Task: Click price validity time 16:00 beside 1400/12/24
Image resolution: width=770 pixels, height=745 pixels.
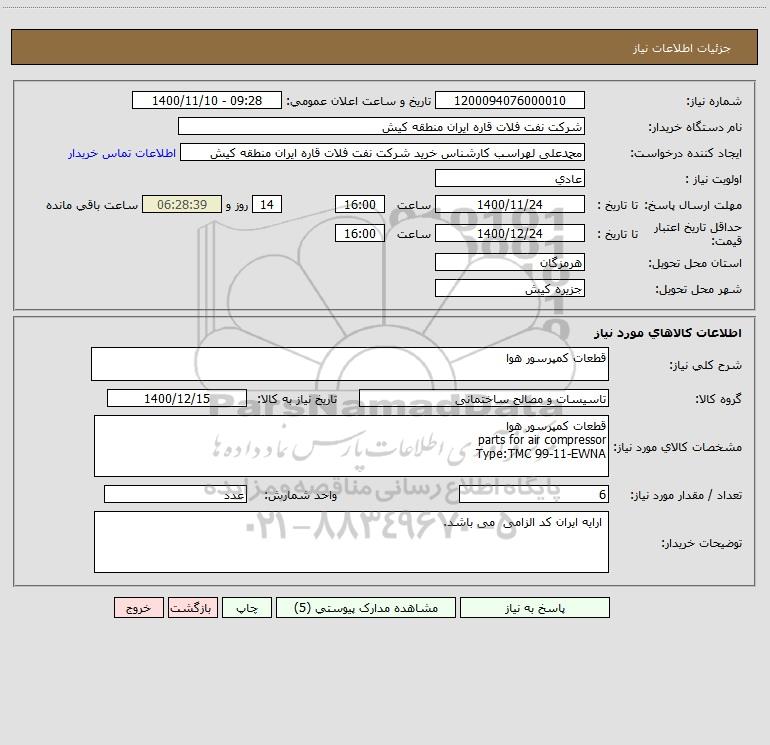Action: click(x=359, y=233)
